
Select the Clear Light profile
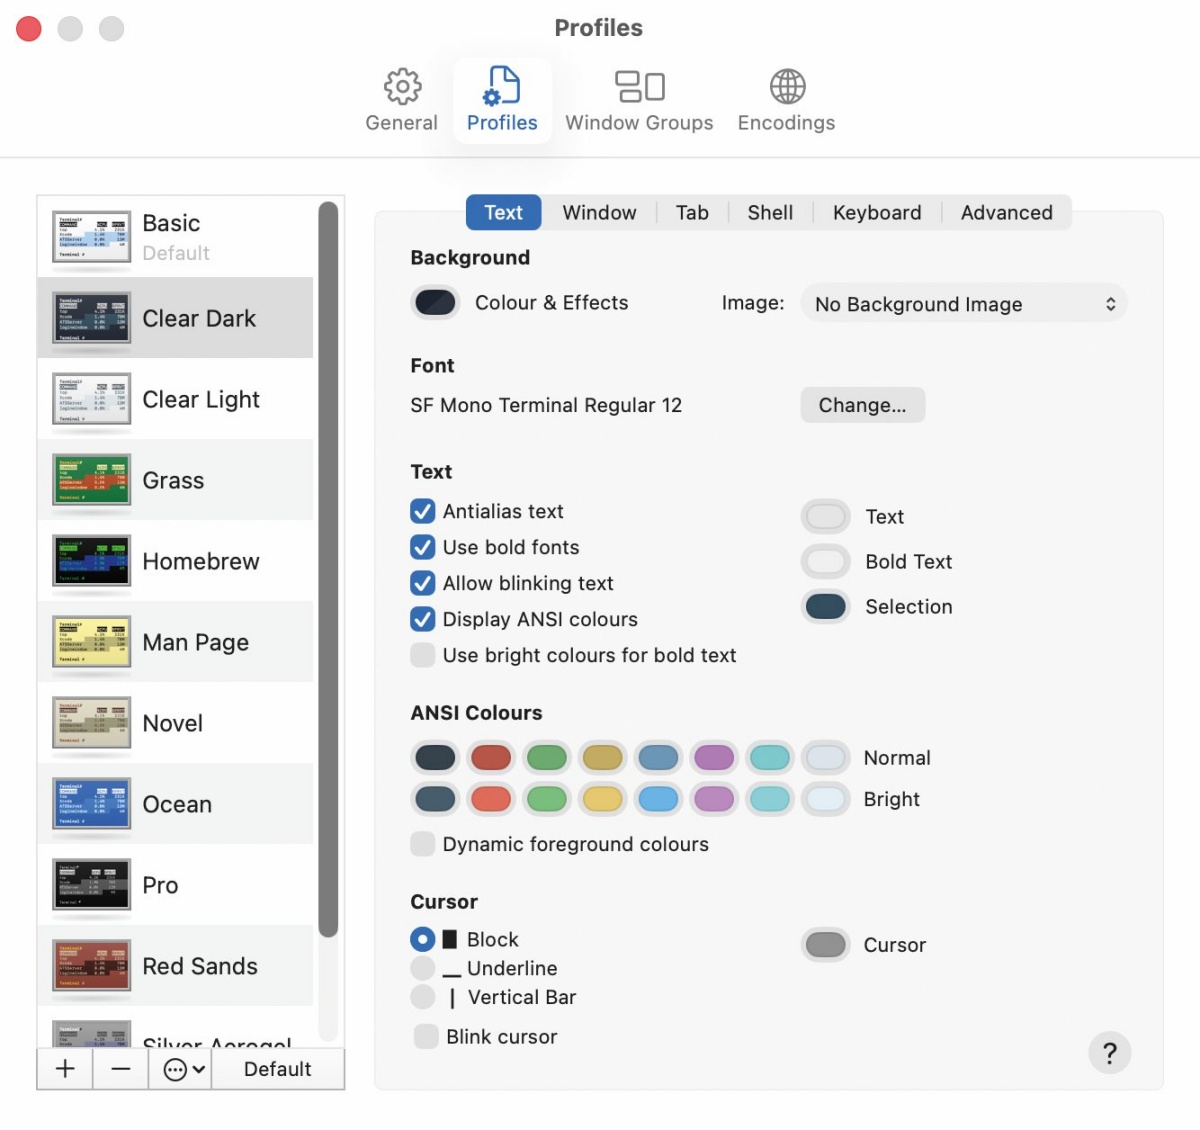[175, 399]
